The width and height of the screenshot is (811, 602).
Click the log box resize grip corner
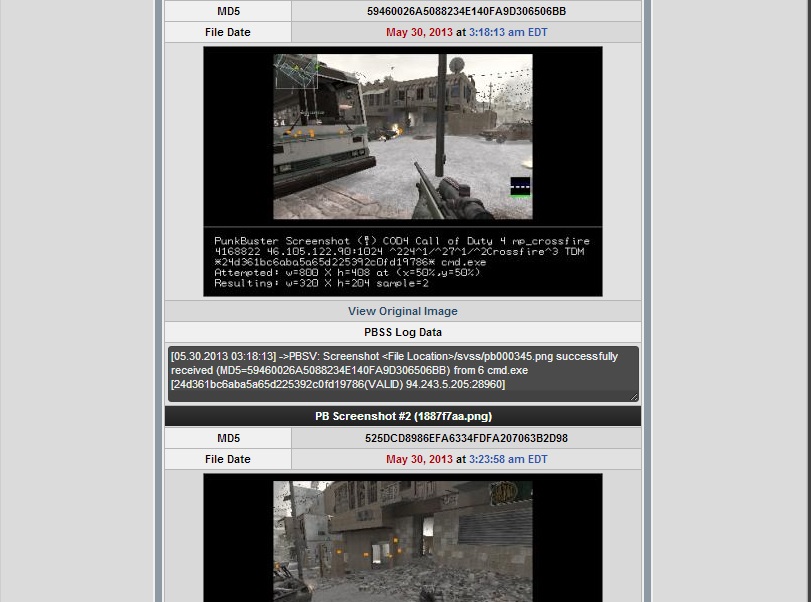click(634, 397)
